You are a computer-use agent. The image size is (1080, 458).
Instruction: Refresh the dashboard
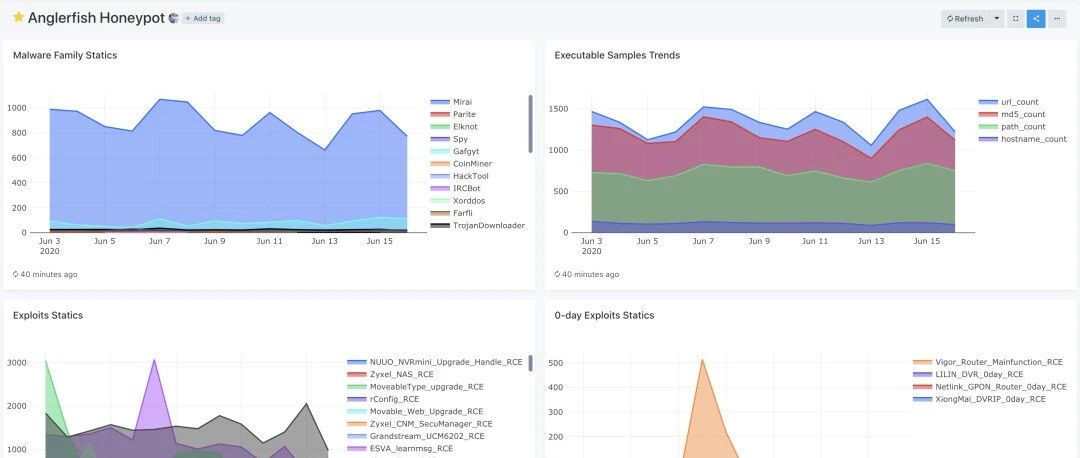(x=965, y=19)
